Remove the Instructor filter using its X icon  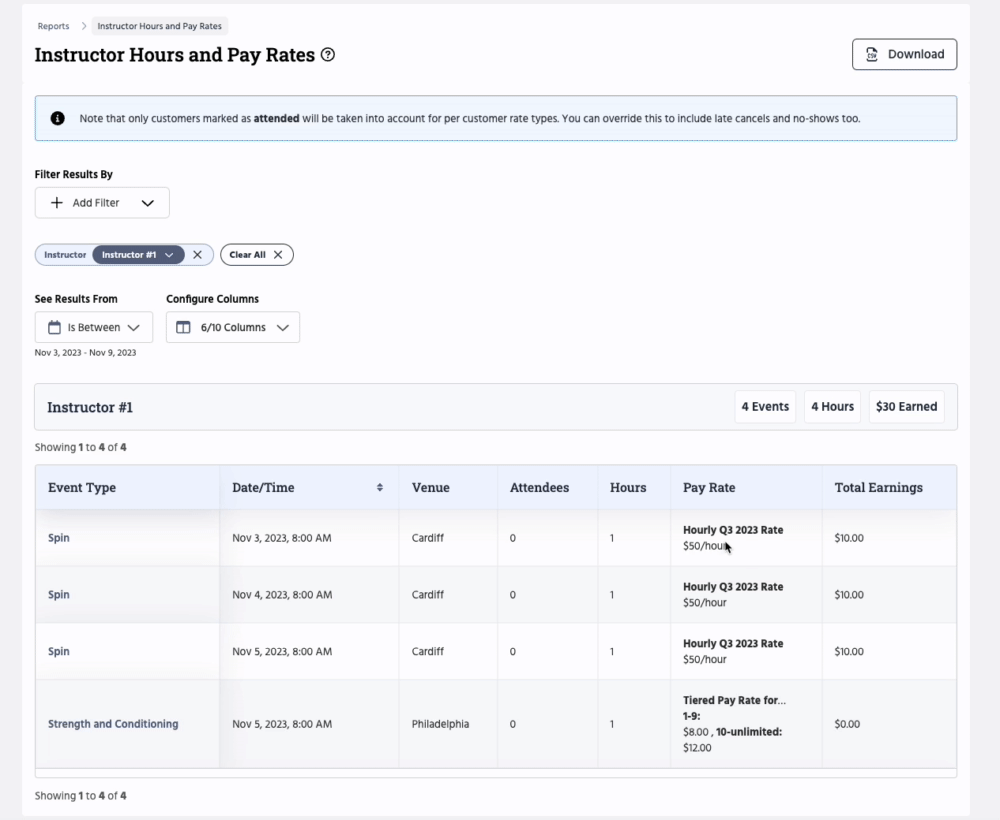[x=198, y=255]
